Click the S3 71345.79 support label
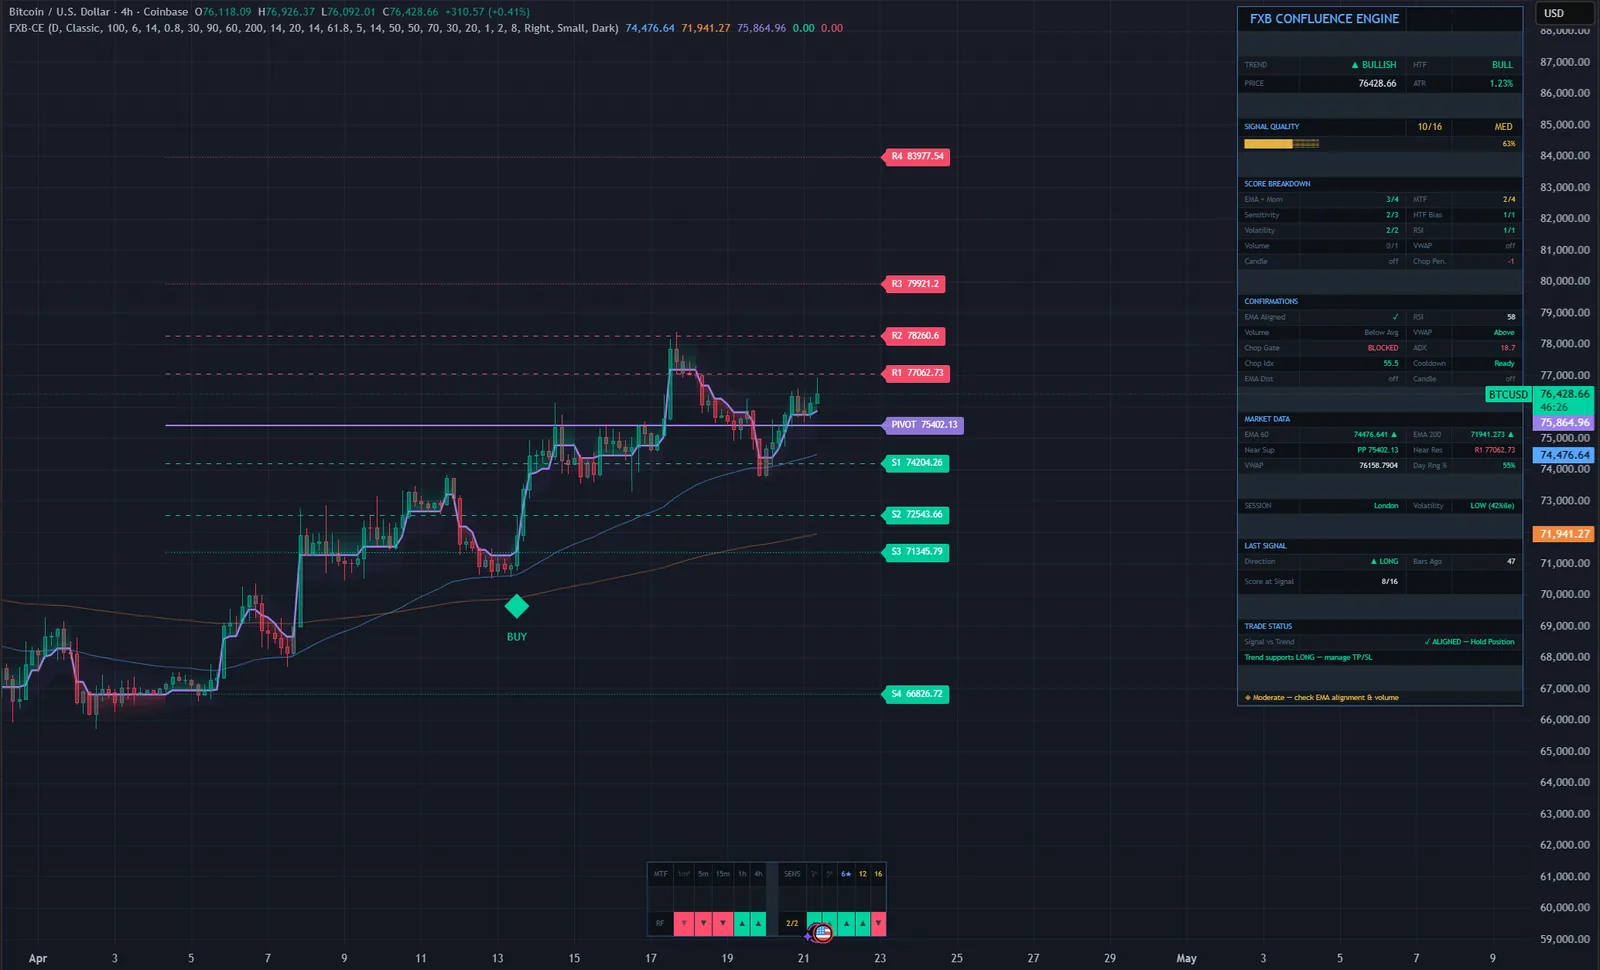 click(917, 552)
